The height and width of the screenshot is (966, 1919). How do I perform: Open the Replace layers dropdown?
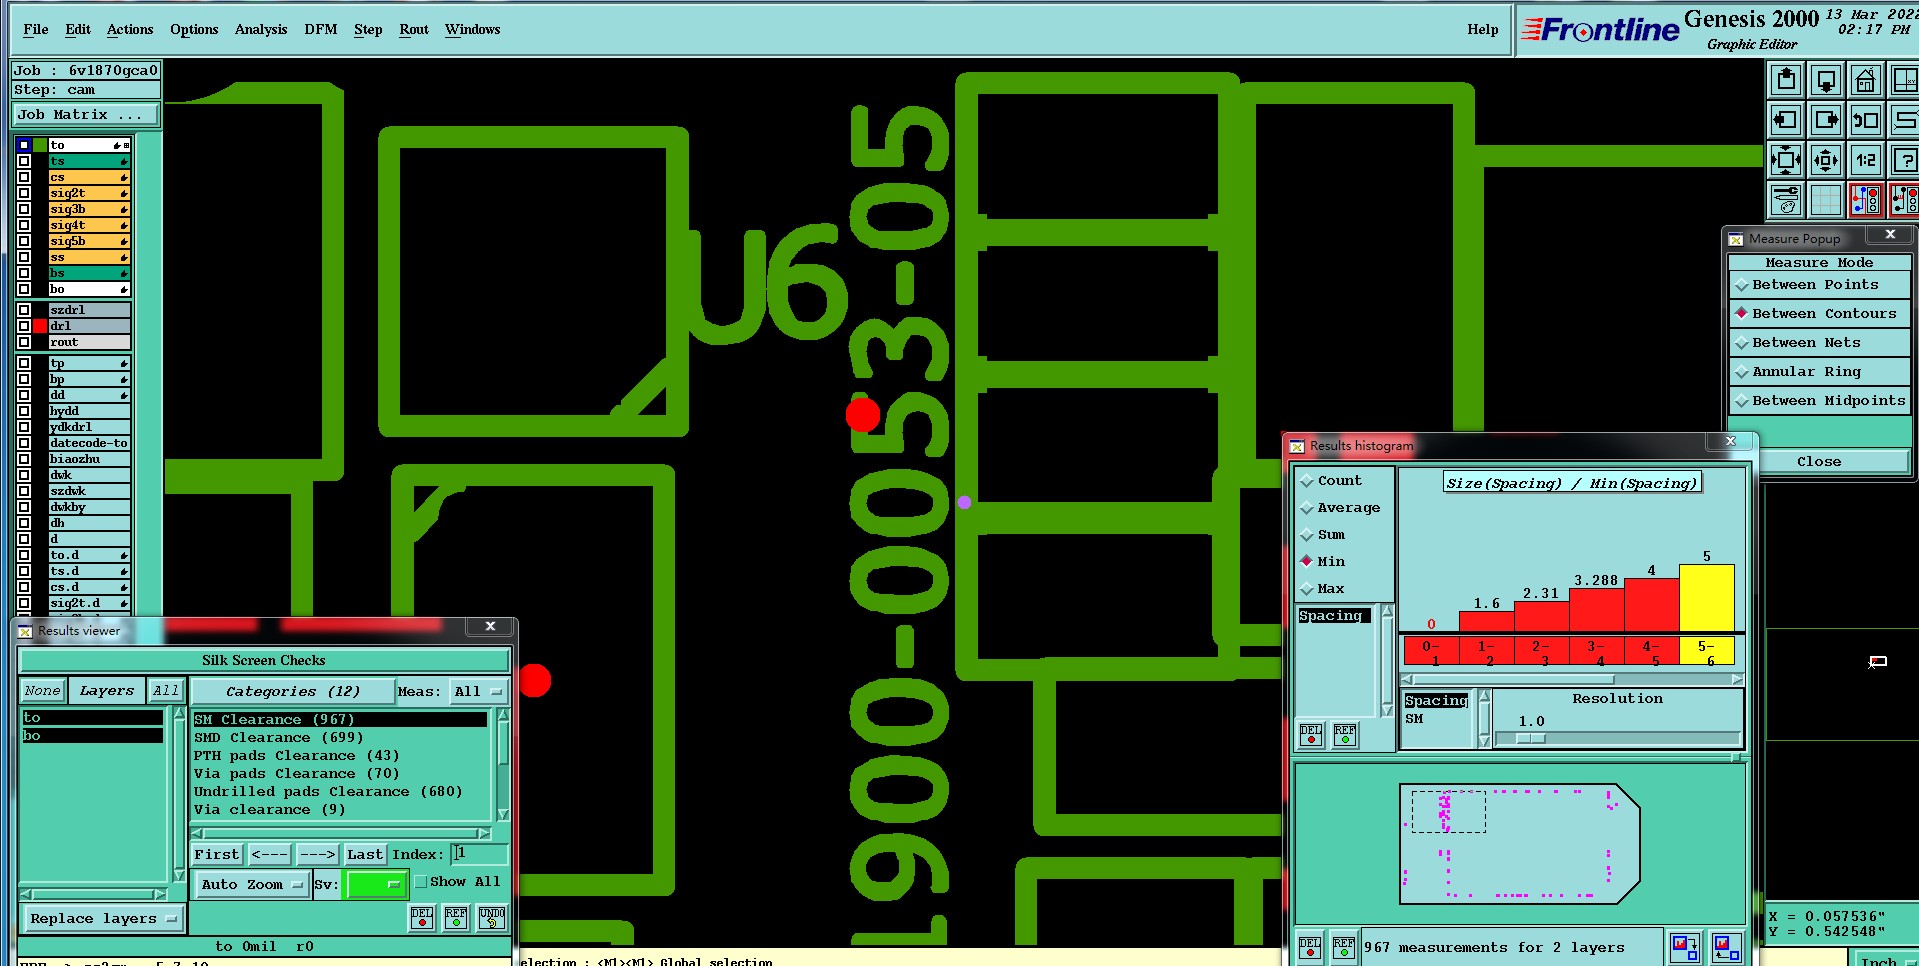pyautogui.click(x=103, y=918)
